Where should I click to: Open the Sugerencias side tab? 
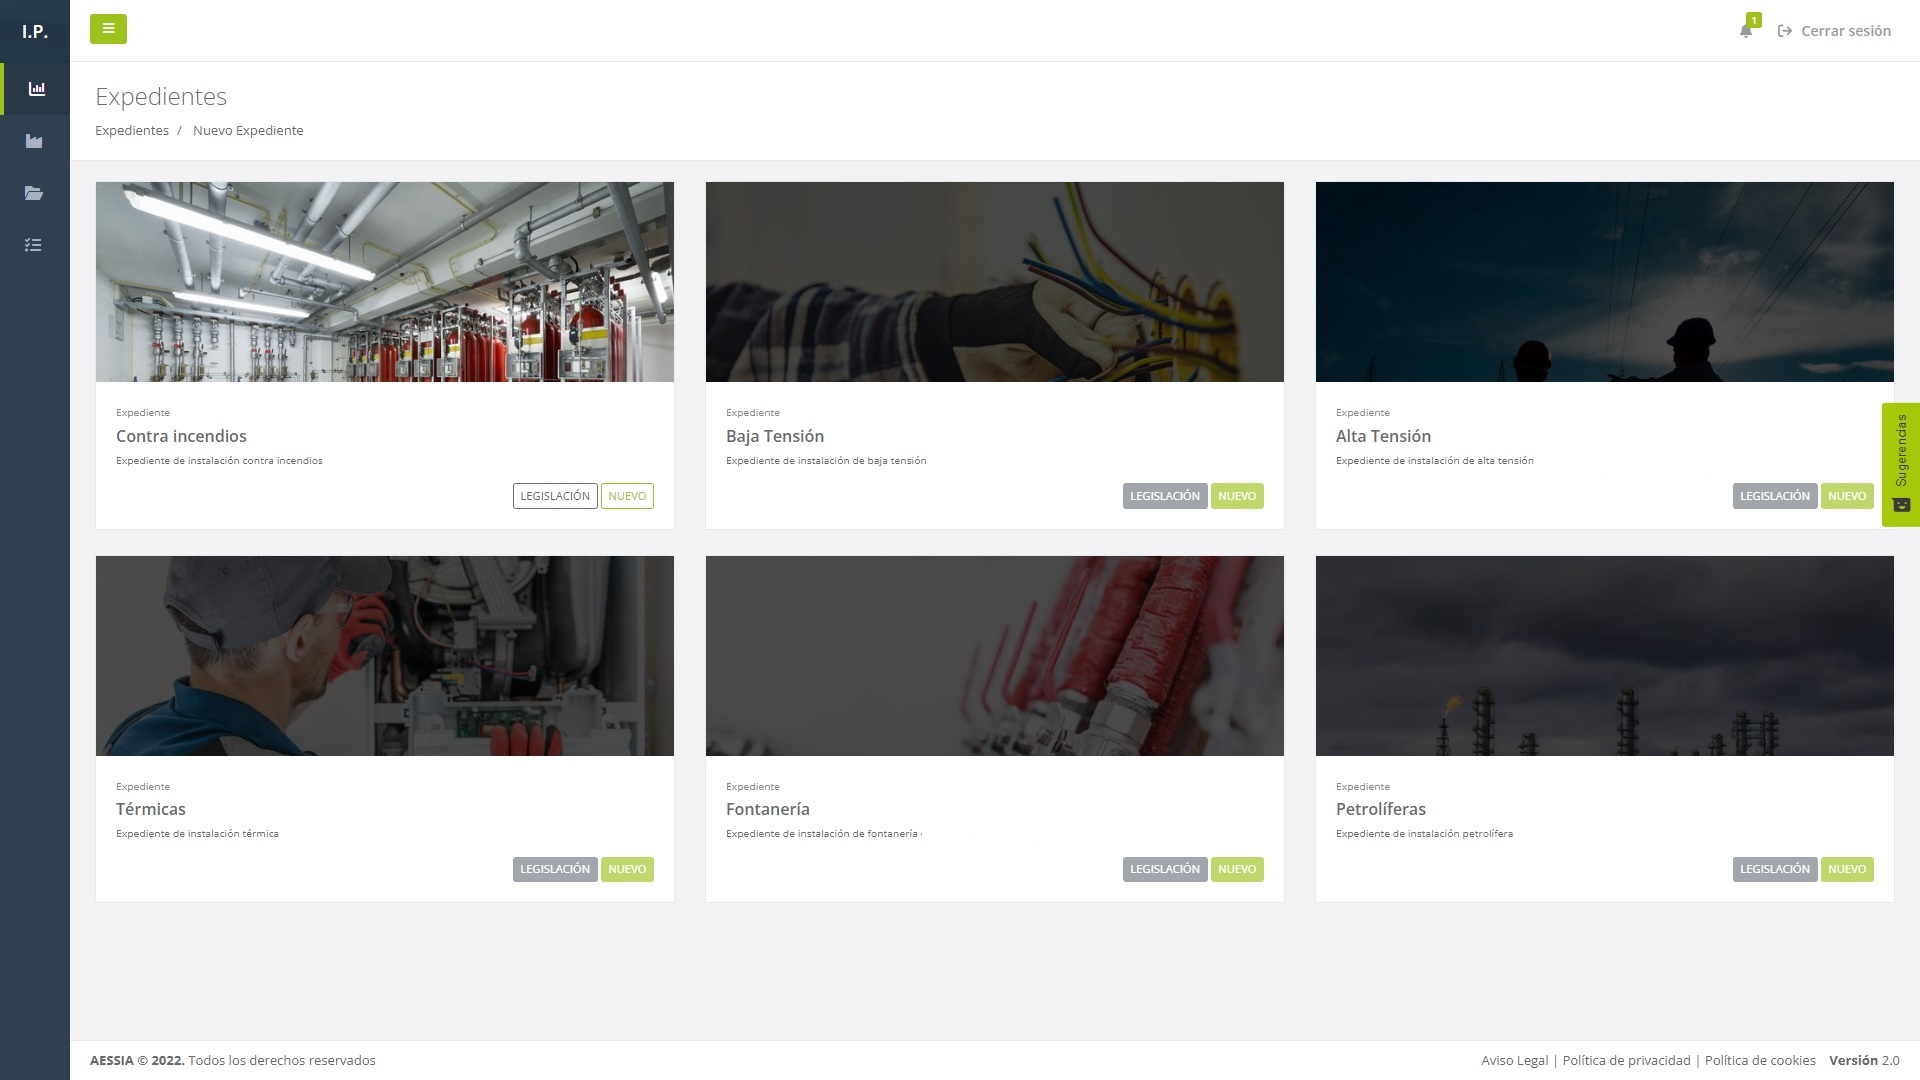pyautogui.click(x=1901, y=464)
